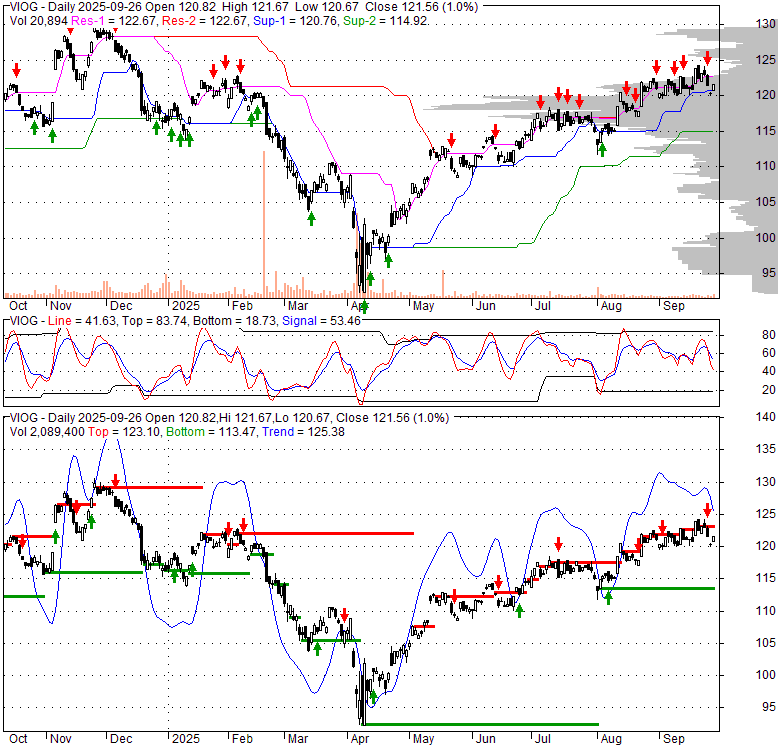This screenshot has height=745, width=780.
Task: Click the Jul label on top chart time axis
Action: (542, 306)
